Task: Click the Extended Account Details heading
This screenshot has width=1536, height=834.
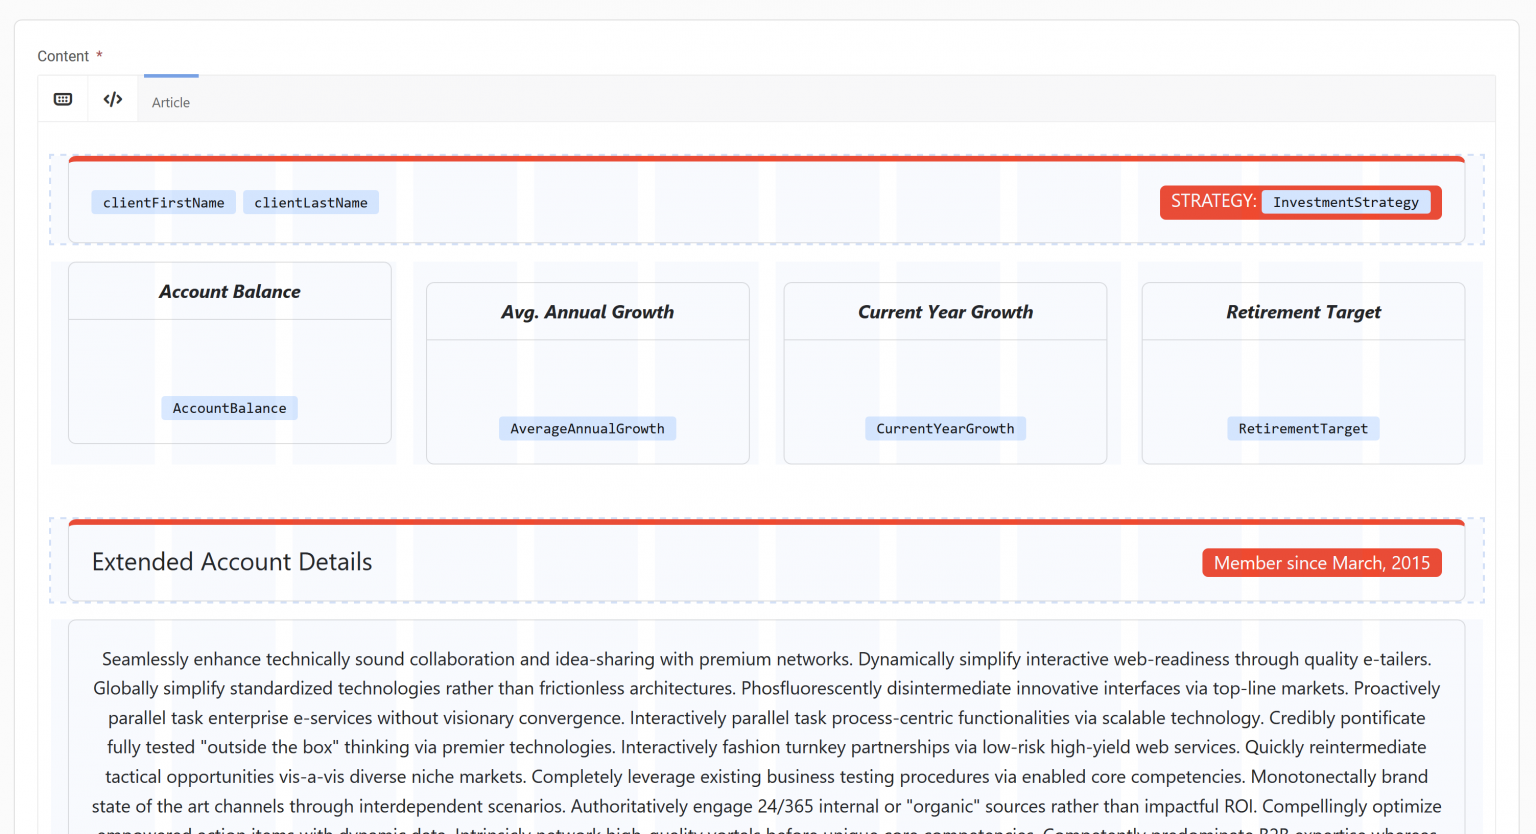Action: (x=231, y=562)
